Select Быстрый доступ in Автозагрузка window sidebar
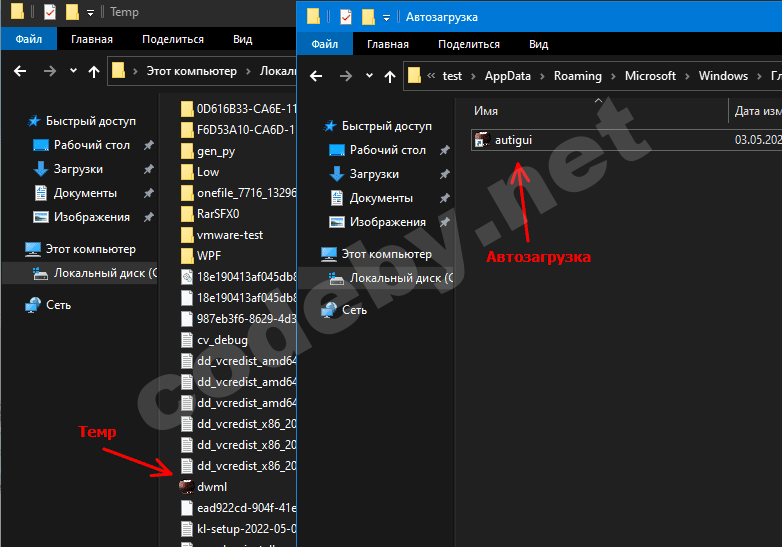This screenshot has height=547, width=782. [x=378, y=126]
